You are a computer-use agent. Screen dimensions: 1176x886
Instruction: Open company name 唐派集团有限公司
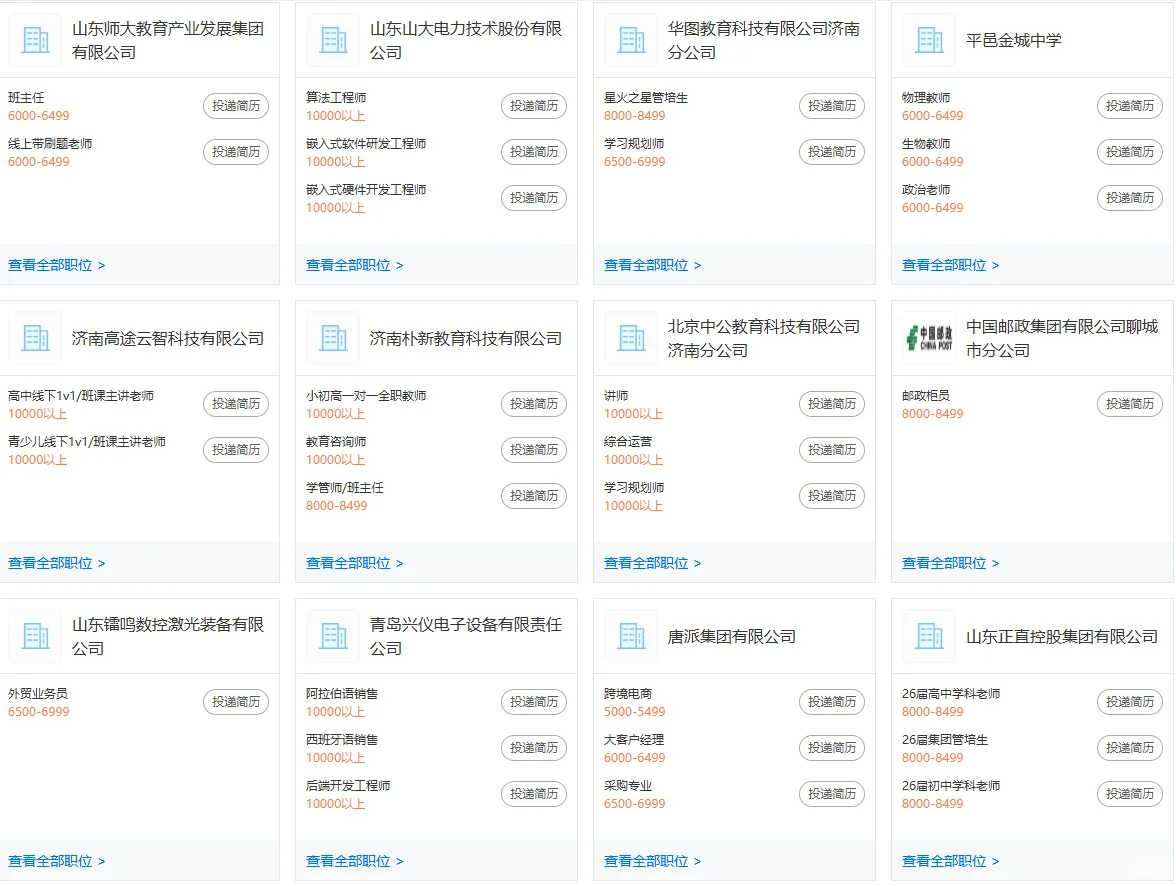tap(732, 637)
